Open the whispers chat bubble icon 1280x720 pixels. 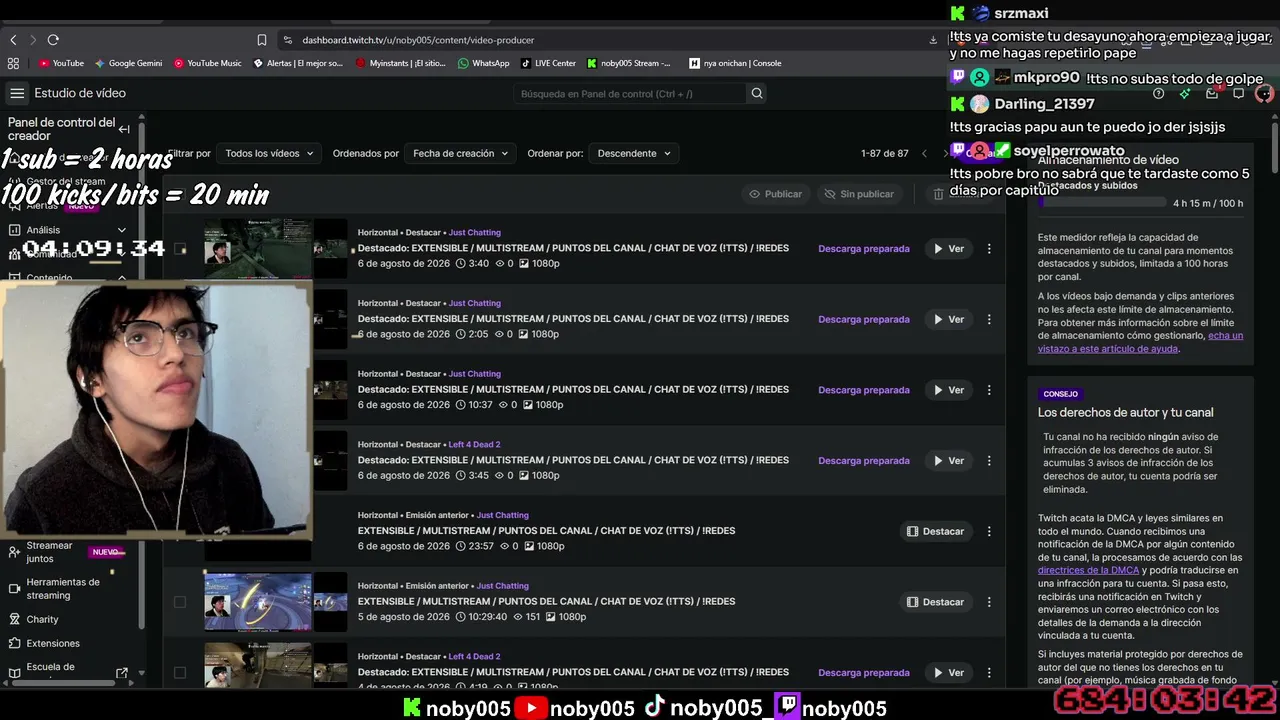click(1238, 93)
